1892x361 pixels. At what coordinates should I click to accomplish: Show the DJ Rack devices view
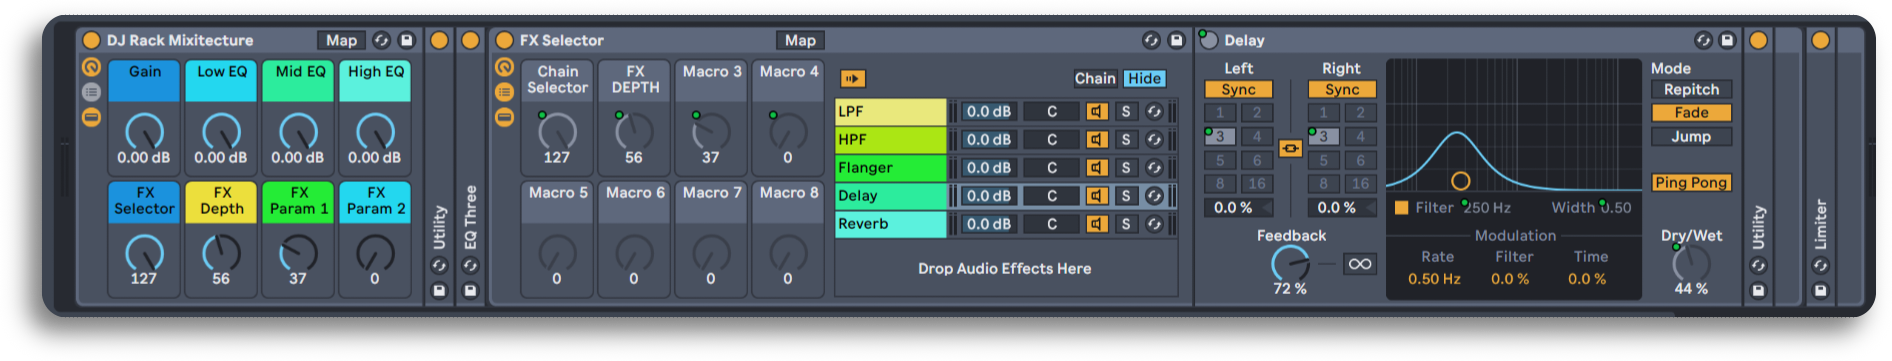pos(91,117)
